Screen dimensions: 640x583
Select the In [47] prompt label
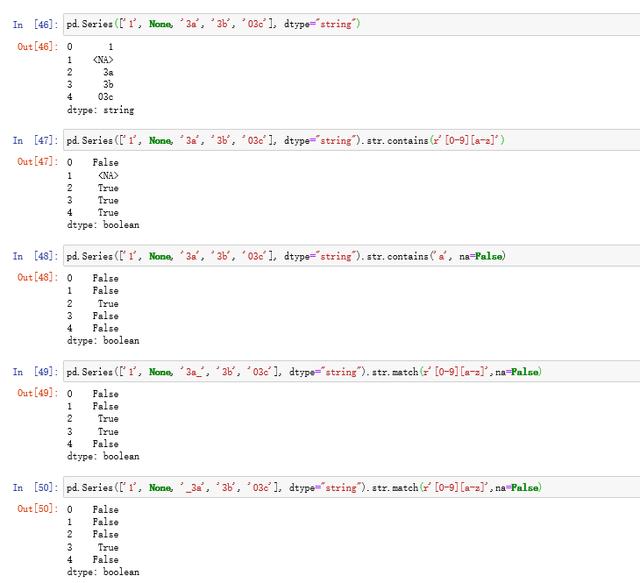(x=35, y=140)
